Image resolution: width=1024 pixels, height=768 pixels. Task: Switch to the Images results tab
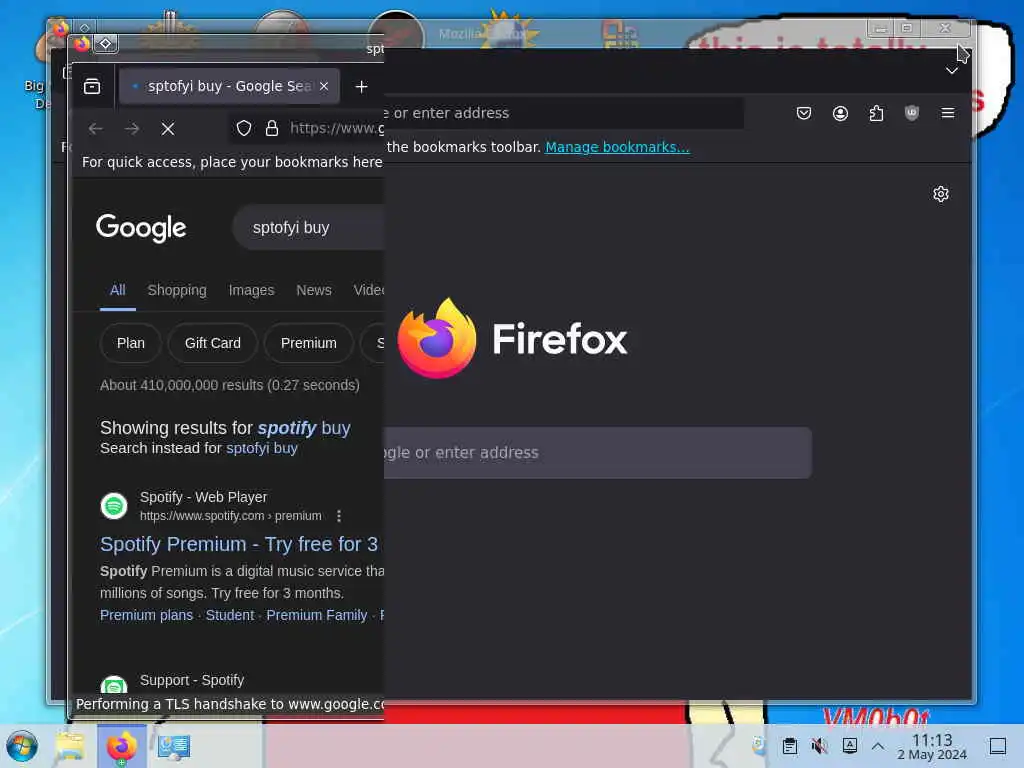(251, 290)
